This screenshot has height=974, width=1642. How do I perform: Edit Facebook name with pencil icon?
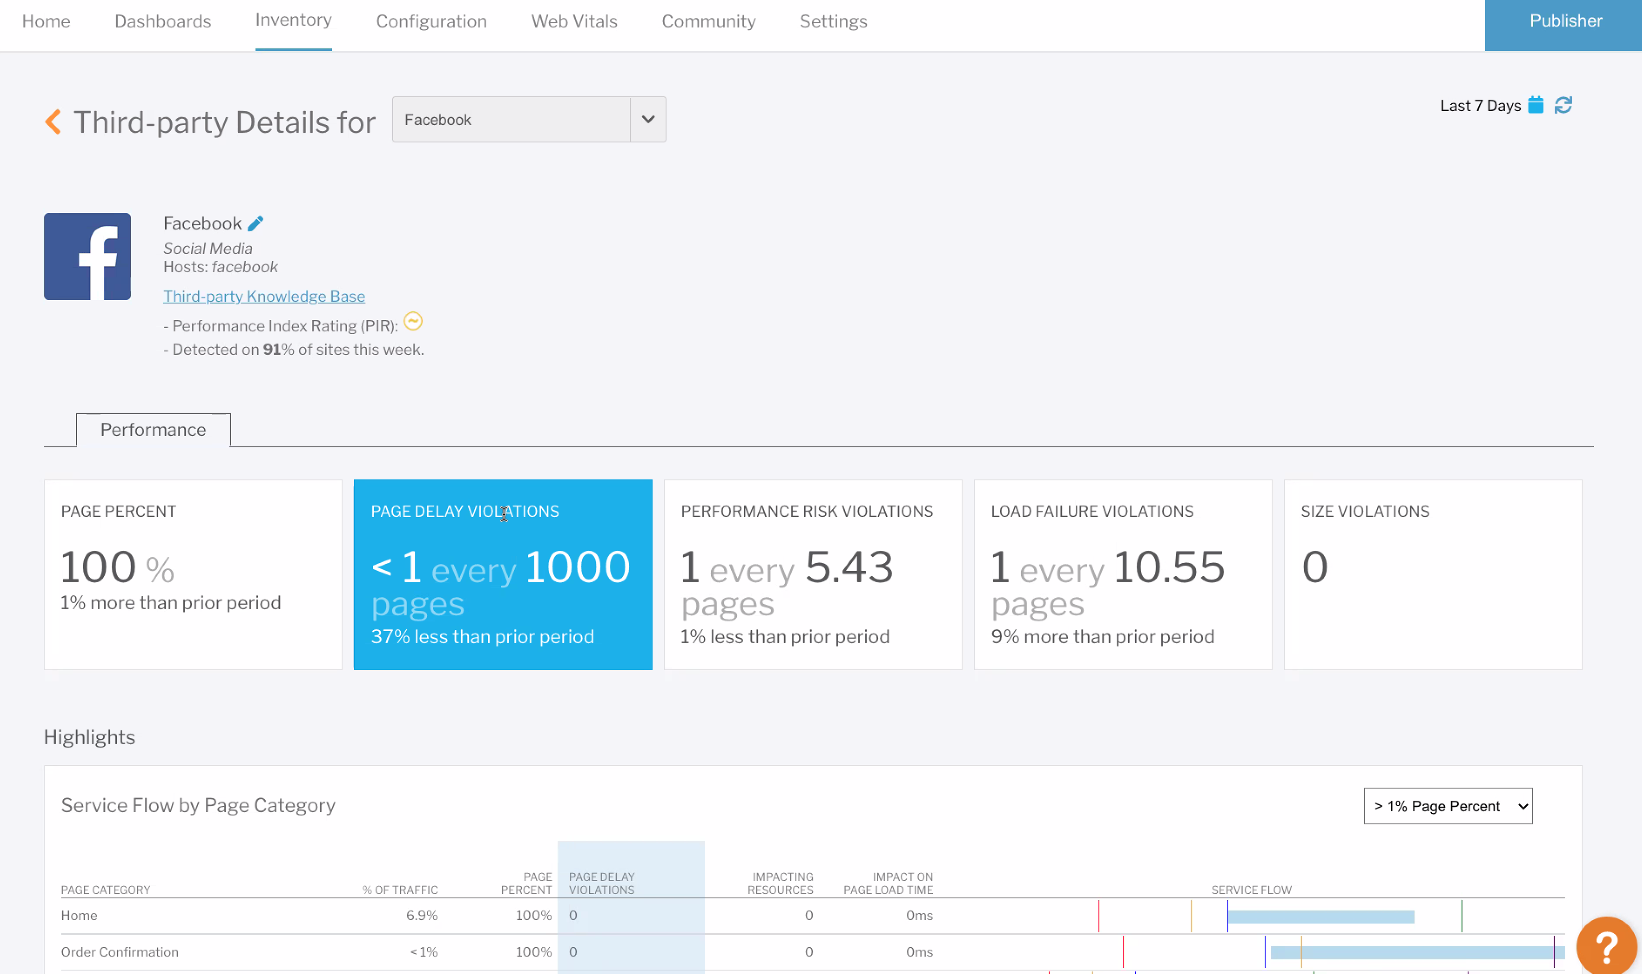(x=256, y=224)
